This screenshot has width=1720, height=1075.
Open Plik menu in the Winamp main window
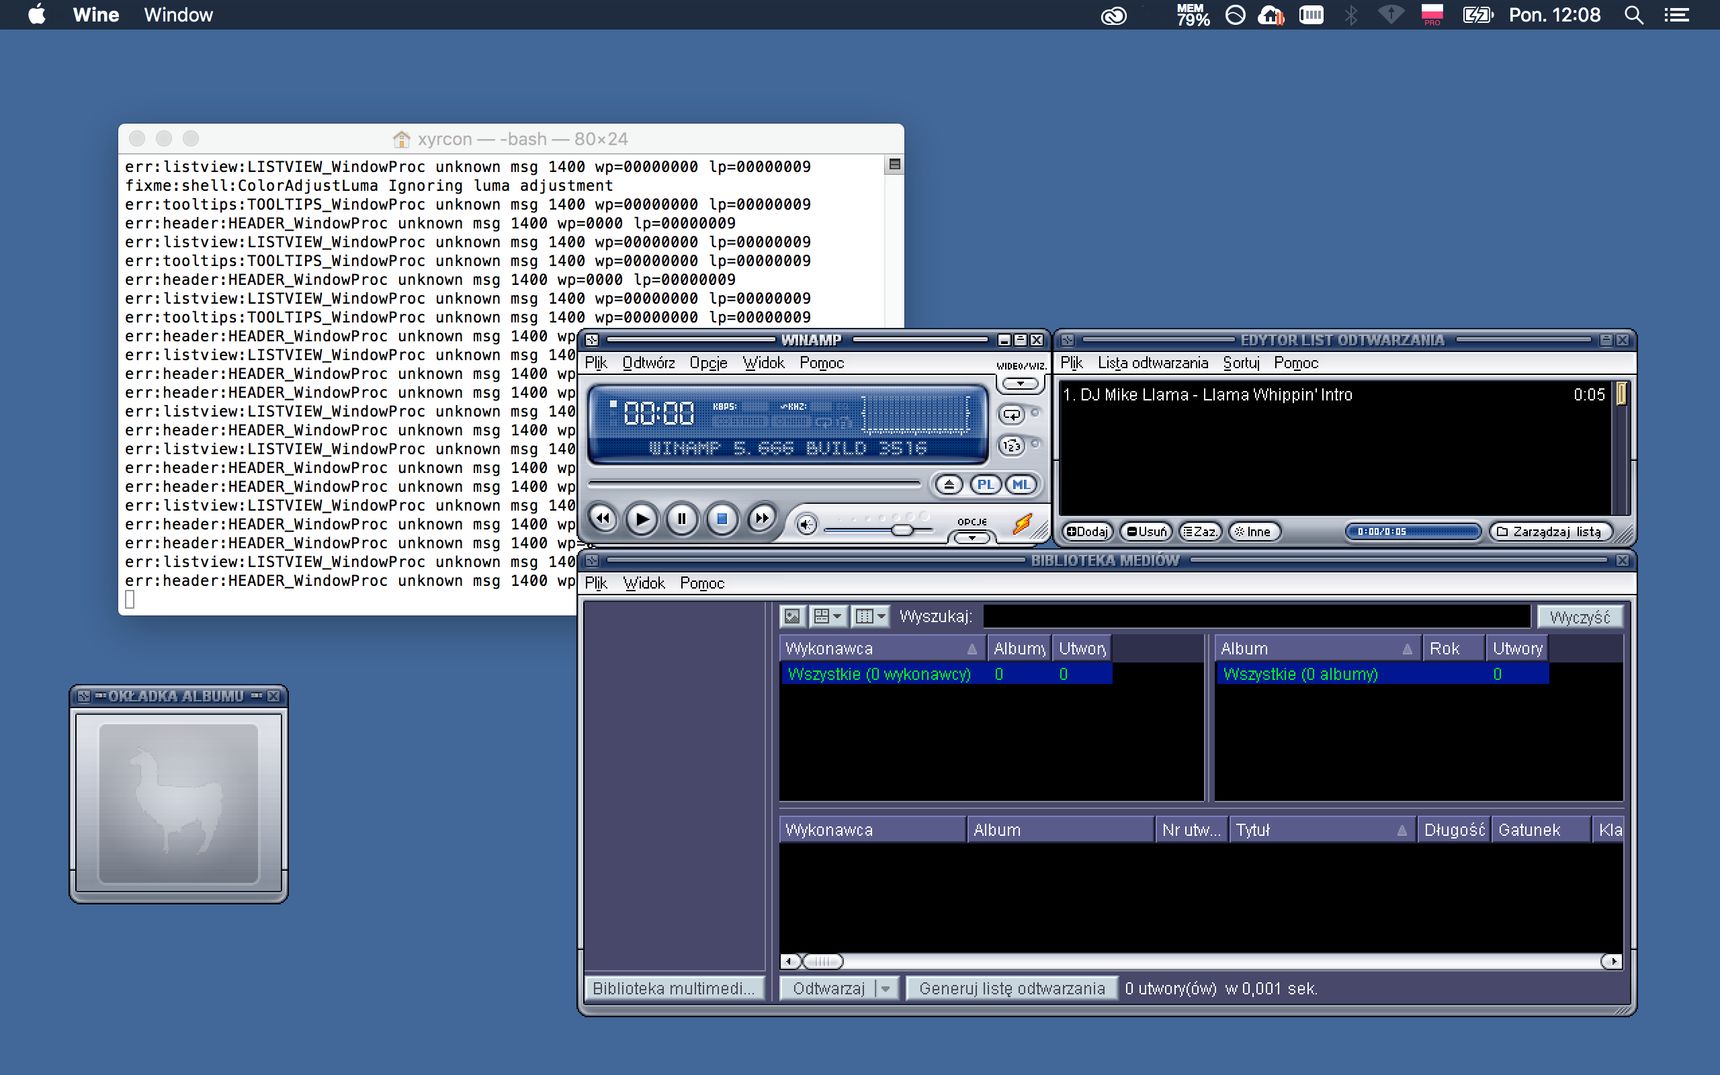point(596,363)
